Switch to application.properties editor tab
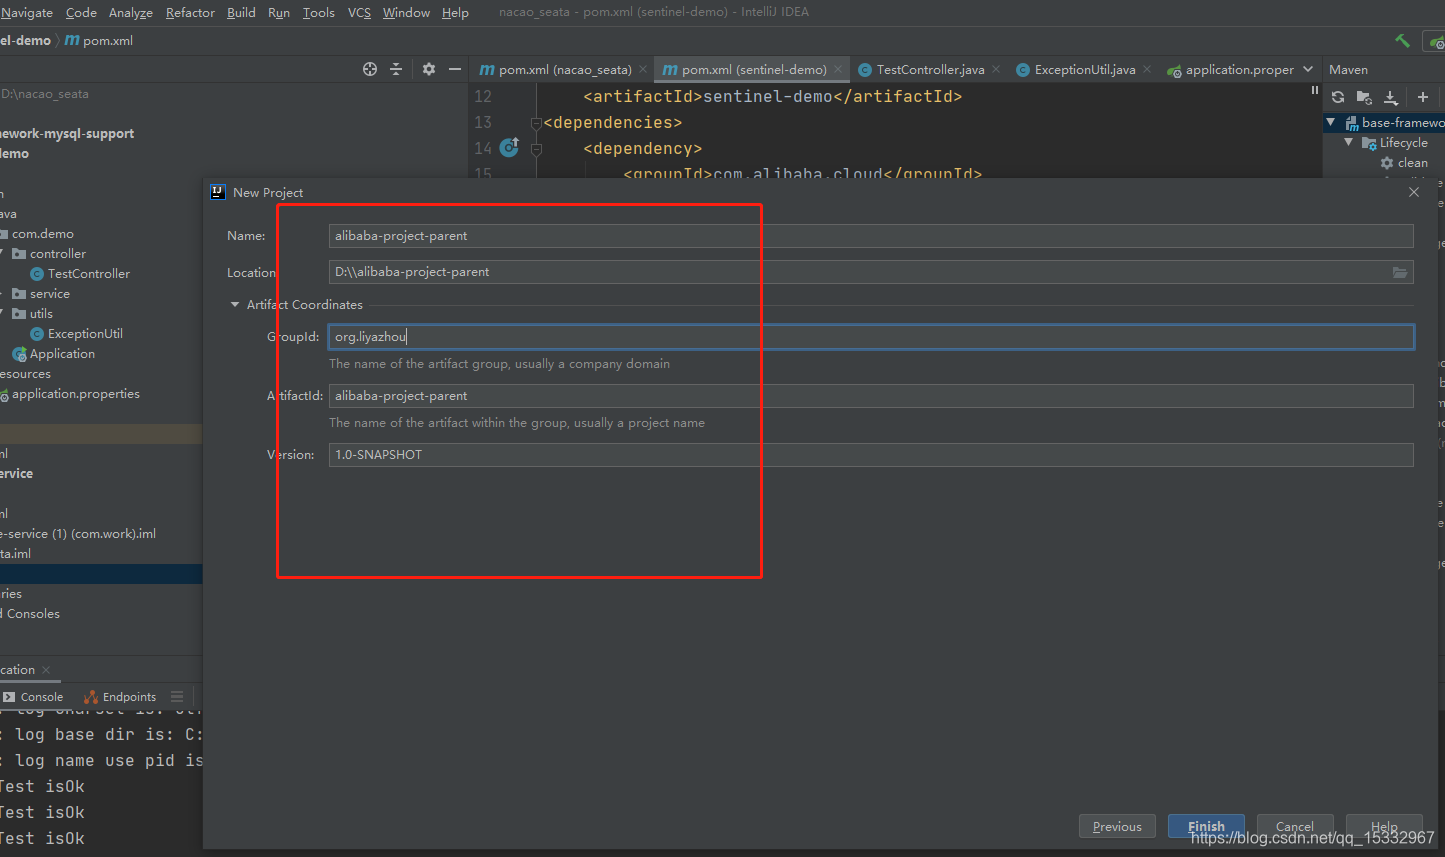 [1230, 69]
